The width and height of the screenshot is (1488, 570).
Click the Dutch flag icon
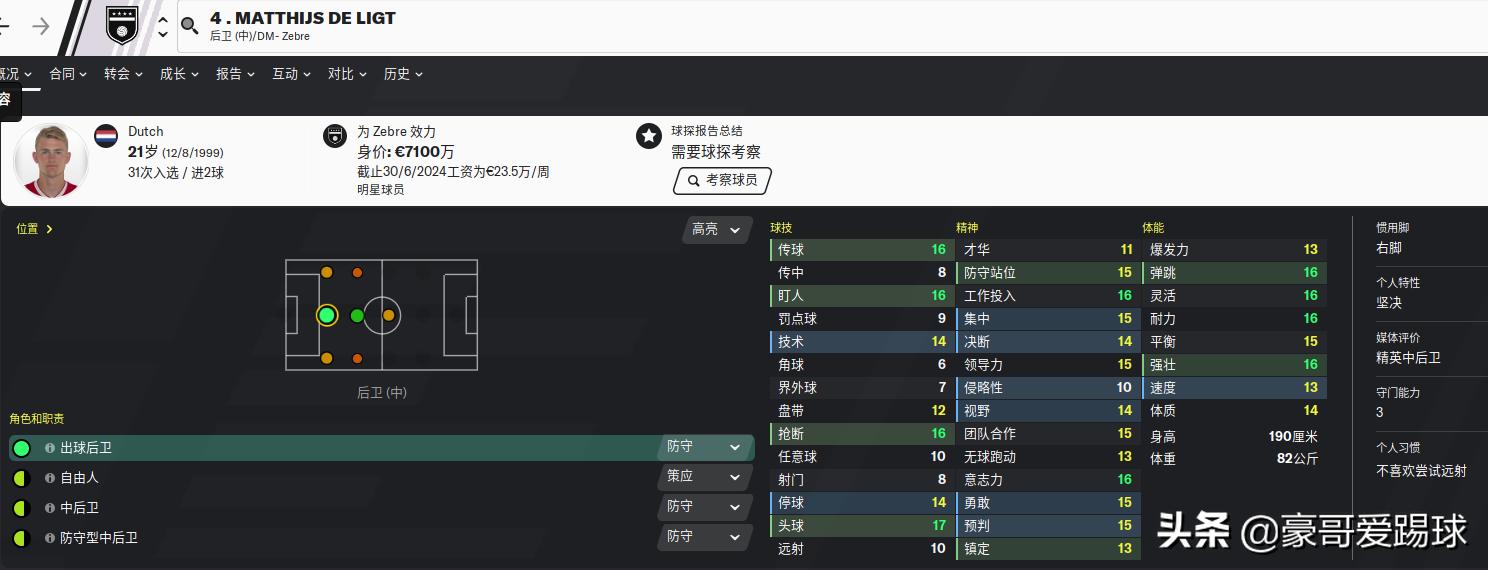tap(106, 136)
